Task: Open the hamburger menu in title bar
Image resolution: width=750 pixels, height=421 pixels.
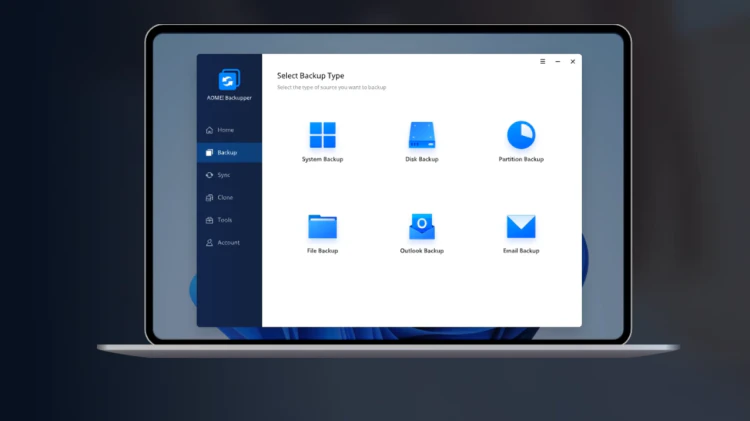Action: click(543, 61)
